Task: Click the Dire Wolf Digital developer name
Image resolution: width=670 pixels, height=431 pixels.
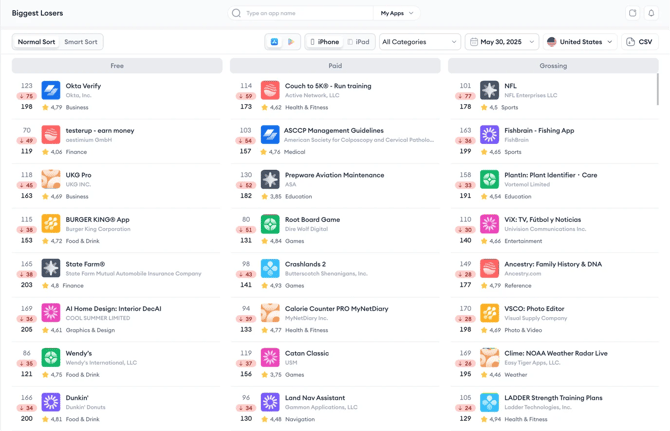Action: point(306,229)
